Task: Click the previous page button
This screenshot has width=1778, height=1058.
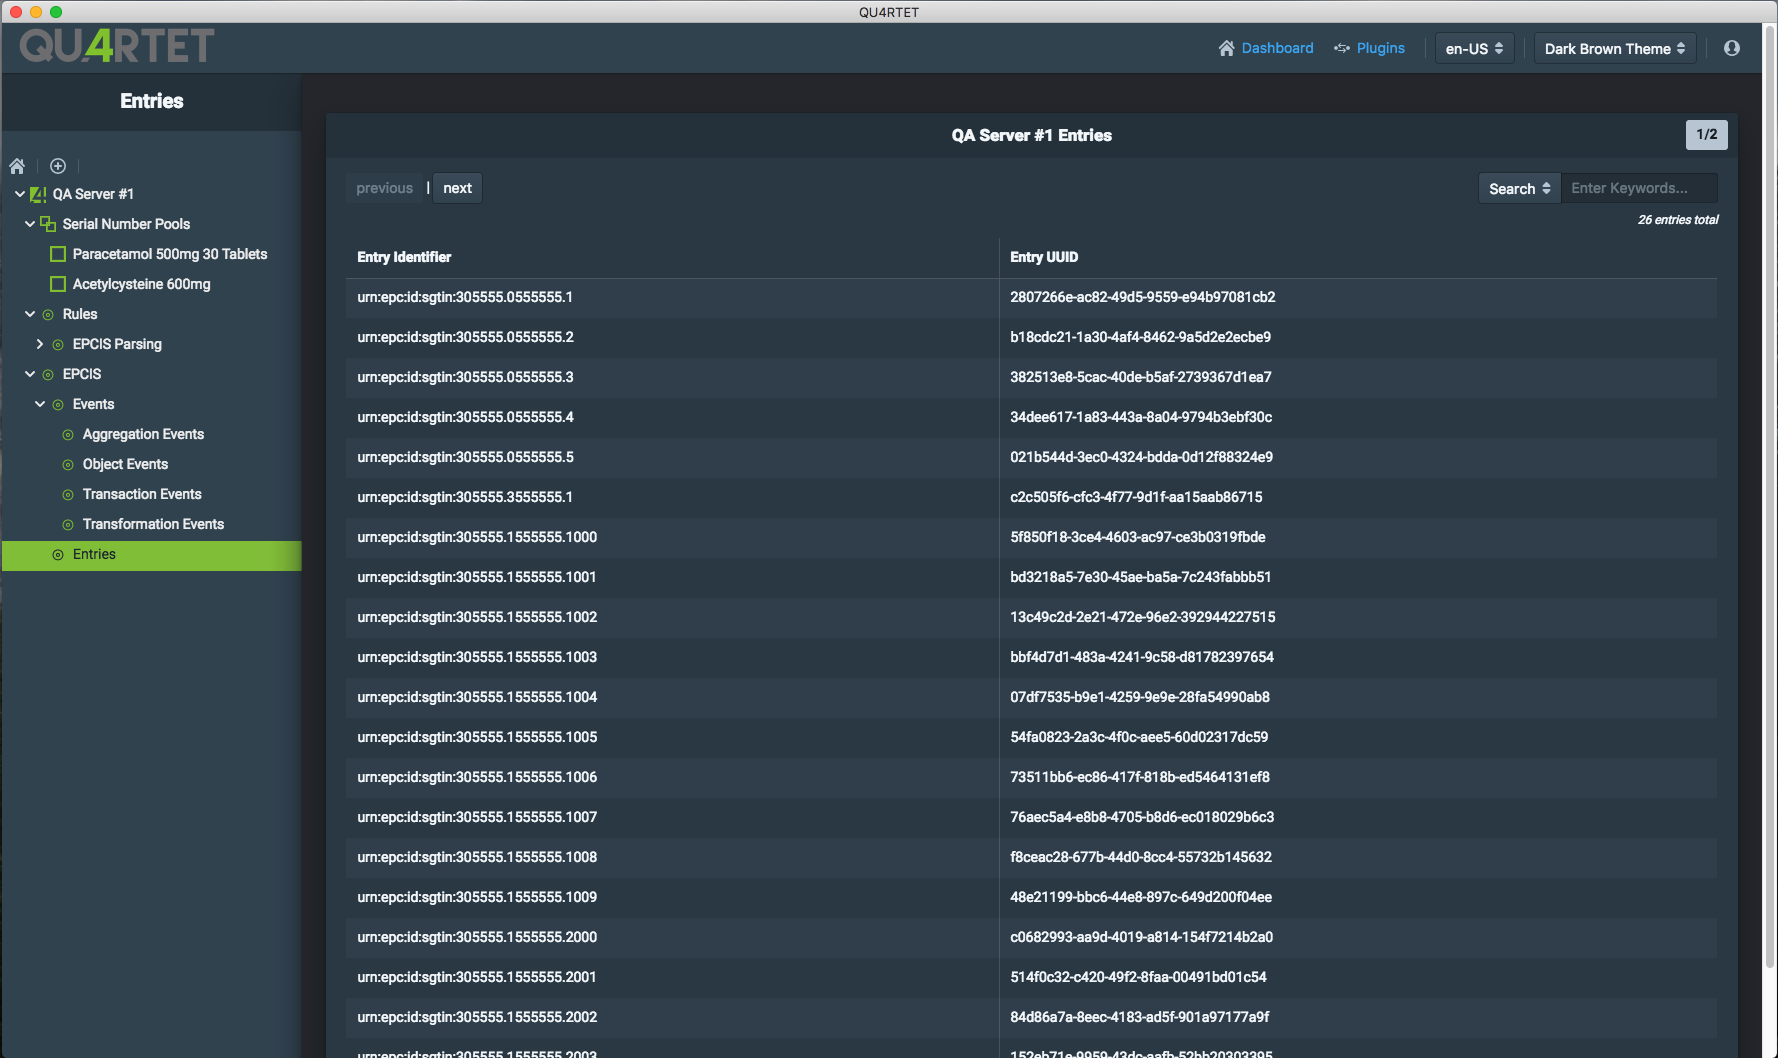Action: click(384, 188)
